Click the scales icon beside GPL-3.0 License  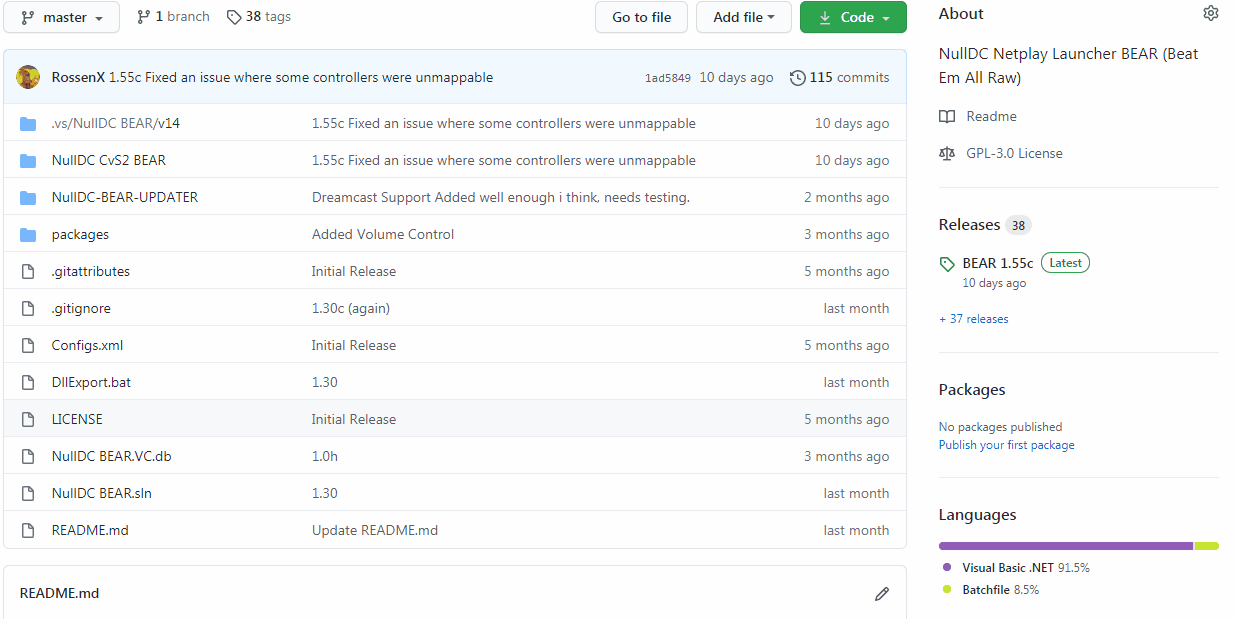947,154
